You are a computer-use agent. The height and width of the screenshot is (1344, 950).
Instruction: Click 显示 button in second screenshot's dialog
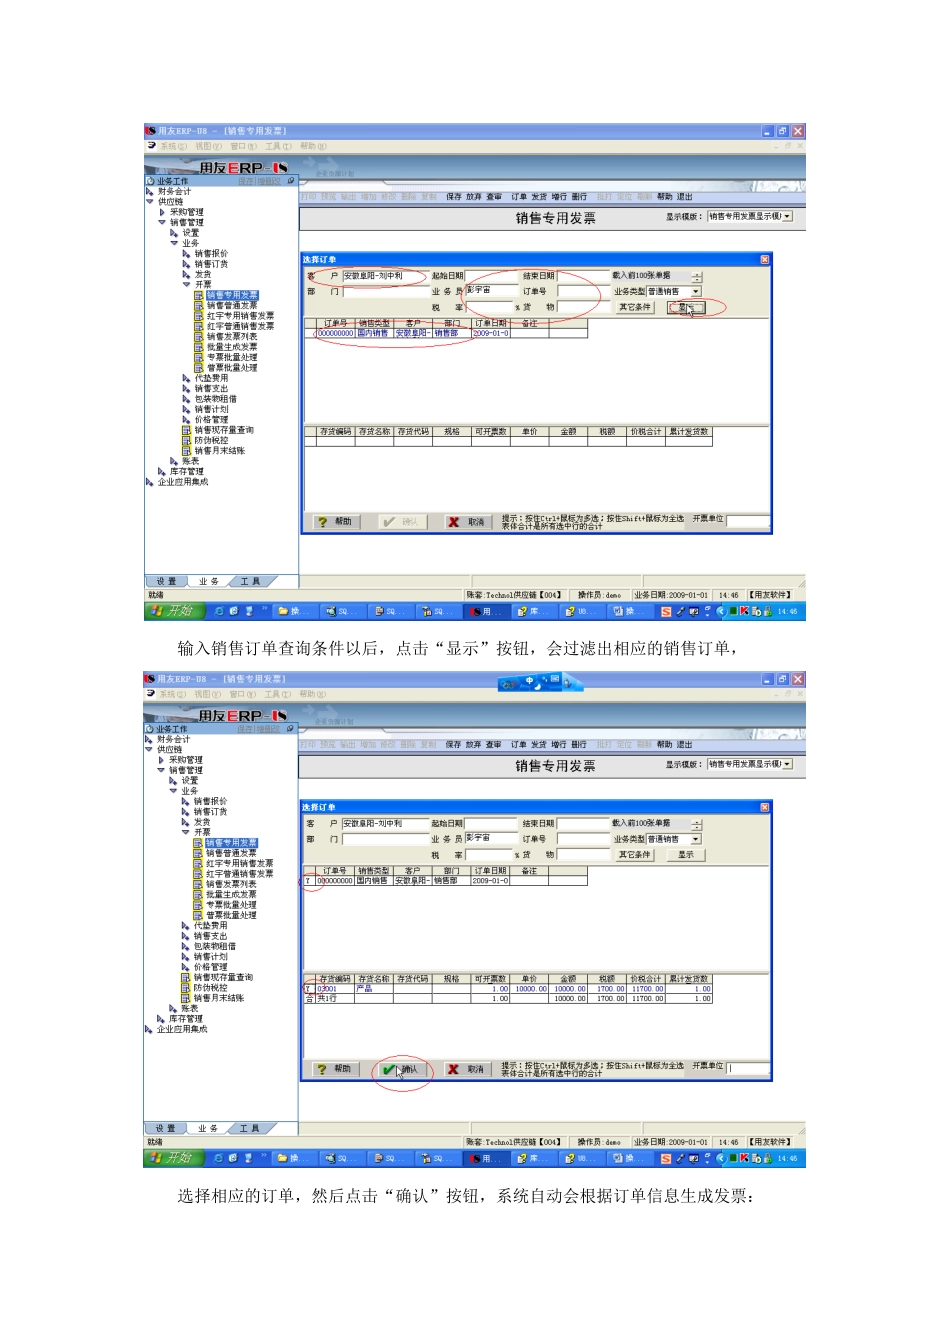point(685,855)
